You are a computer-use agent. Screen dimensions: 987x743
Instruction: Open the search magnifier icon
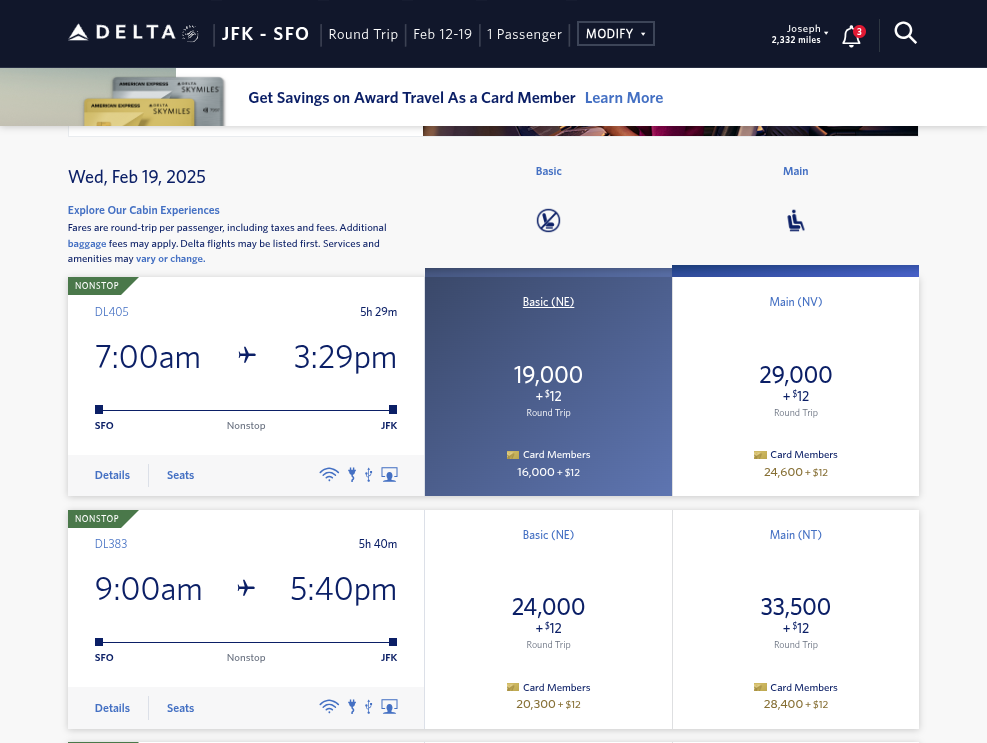coord(905,33)
